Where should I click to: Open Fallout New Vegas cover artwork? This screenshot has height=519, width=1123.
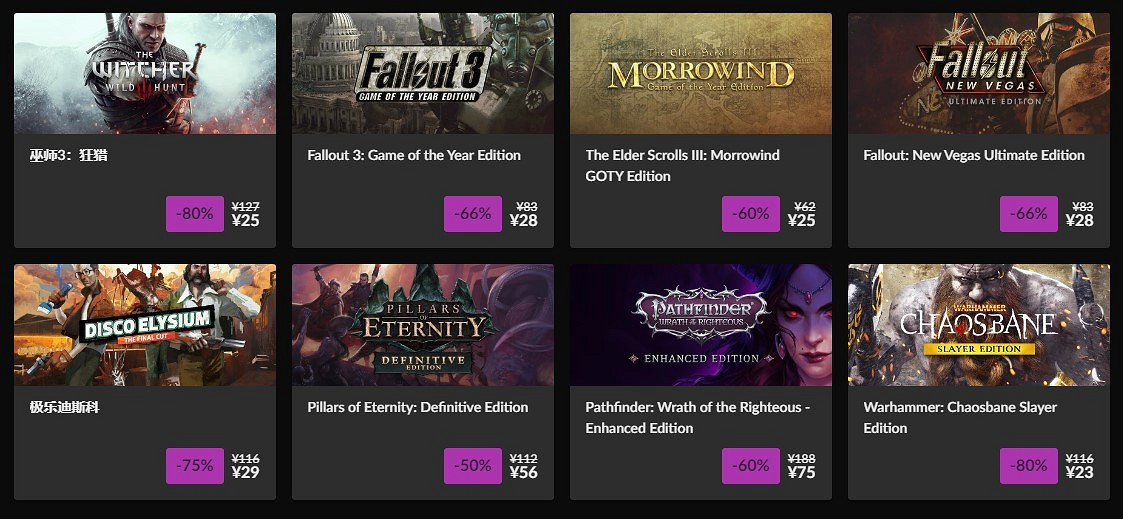click(x=979, y=73)
